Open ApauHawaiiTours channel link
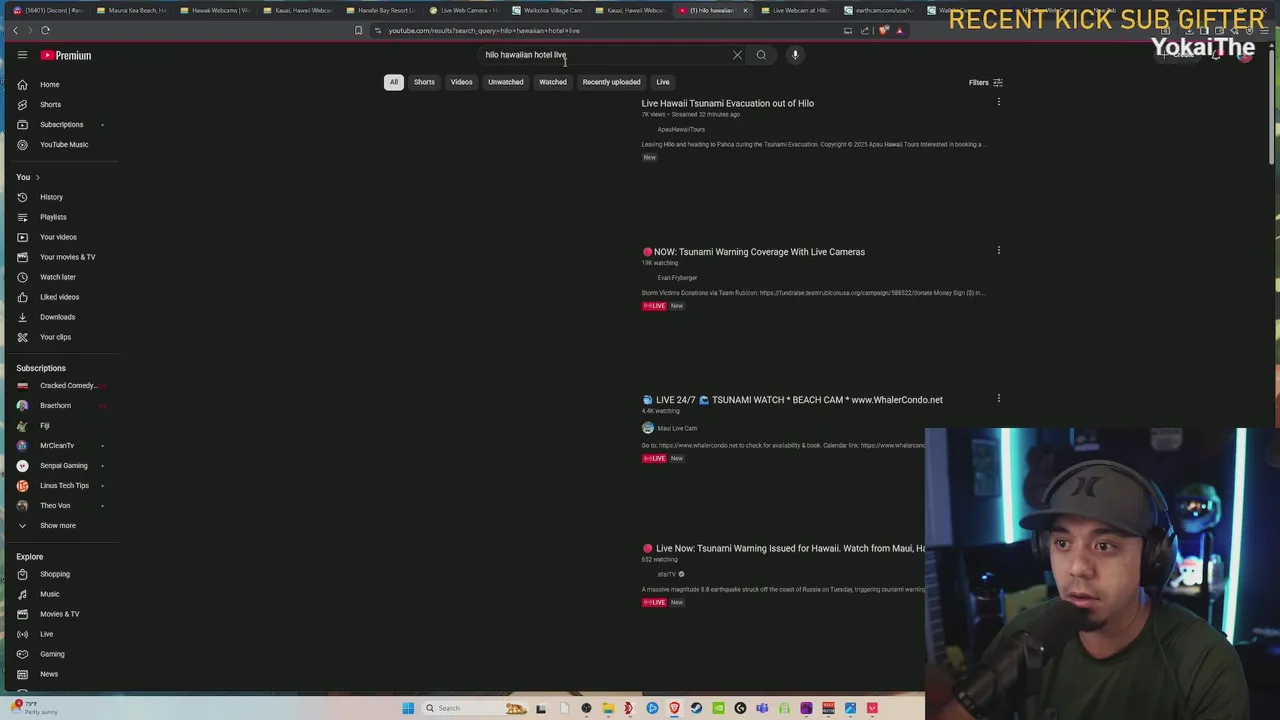 coord(681,129)
